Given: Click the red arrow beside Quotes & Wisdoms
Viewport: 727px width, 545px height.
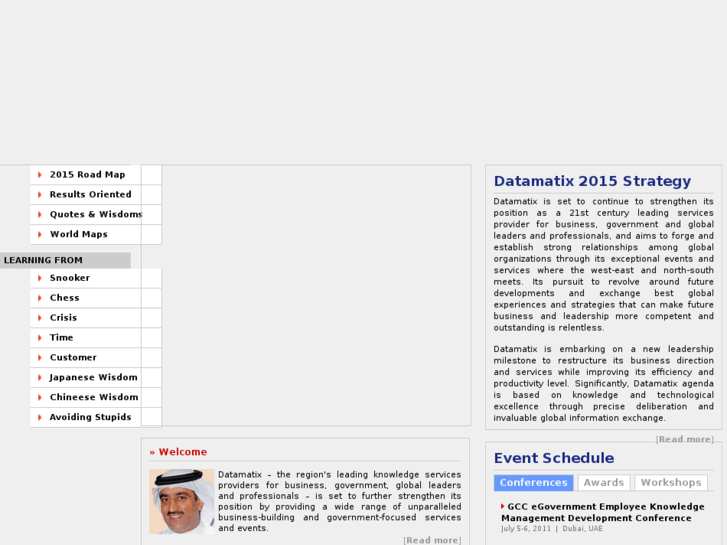Looking at the screenshot, I should coord(40,215).
